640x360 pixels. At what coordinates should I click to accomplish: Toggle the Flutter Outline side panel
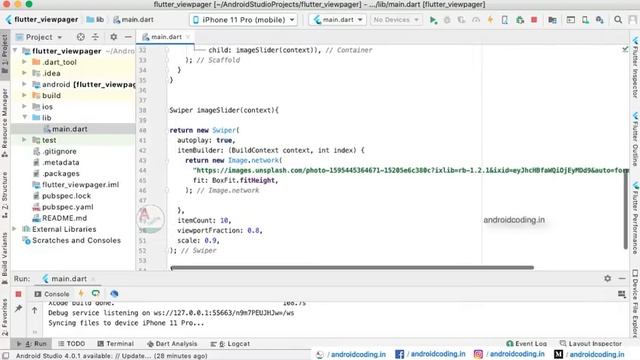(x=635, y=139)
